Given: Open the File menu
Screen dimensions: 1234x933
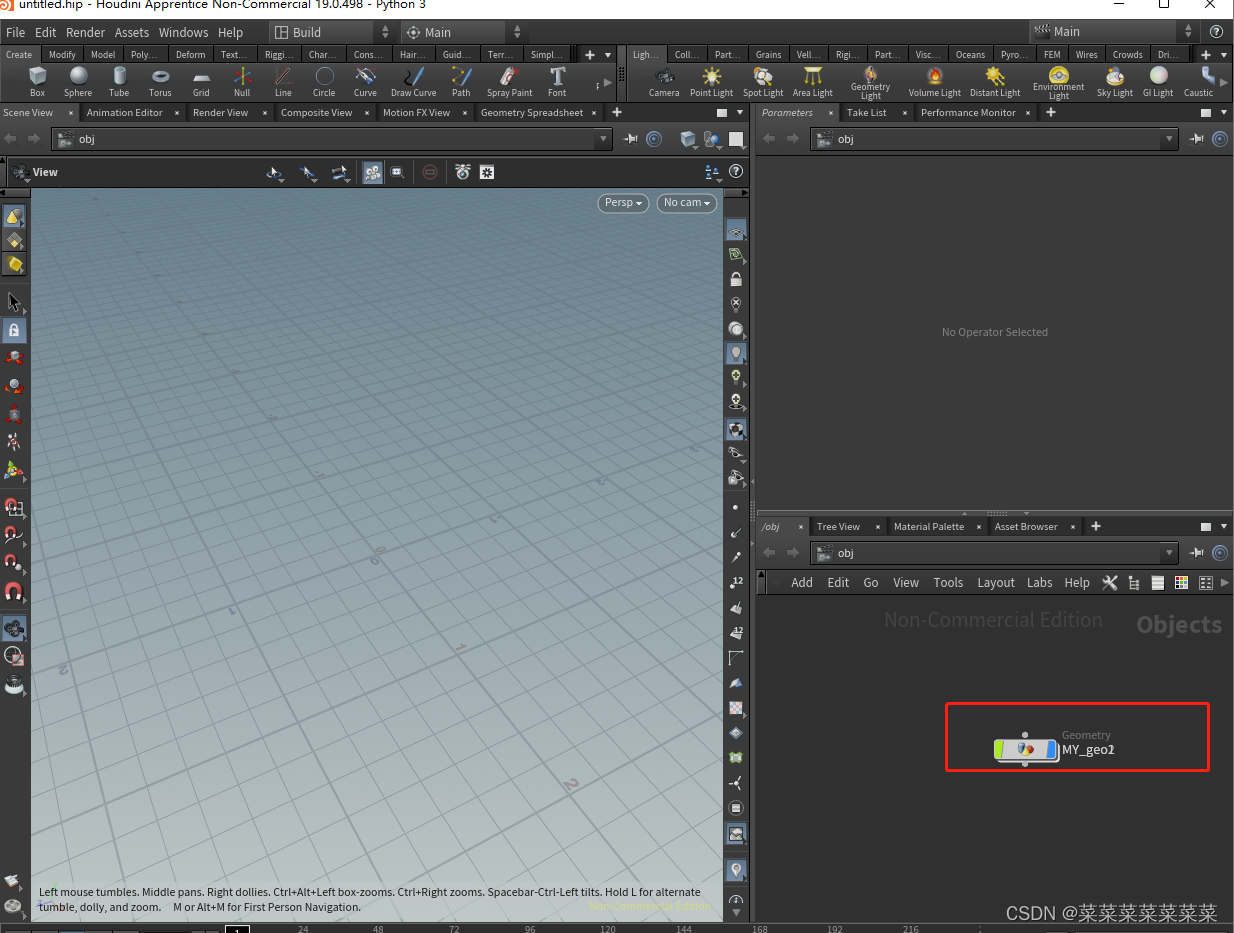Looking at the screenshot, I should 16,32.
